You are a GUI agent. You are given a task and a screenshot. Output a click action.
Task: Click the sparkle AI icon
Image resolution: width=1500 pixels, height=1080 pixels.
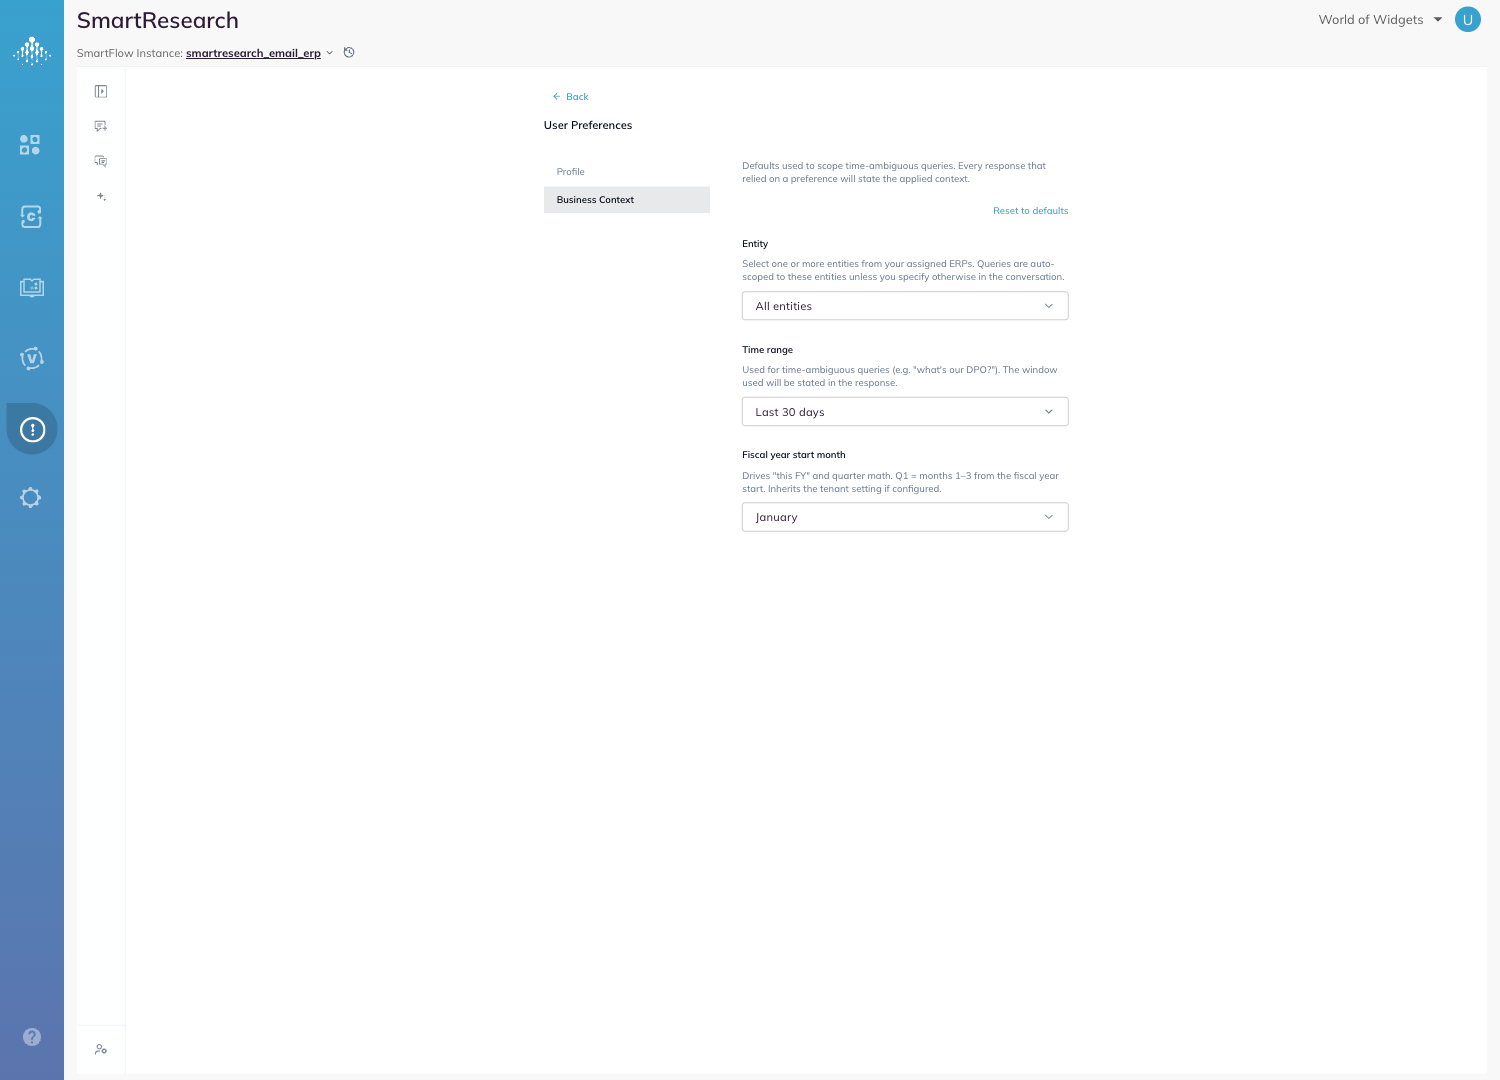101,196
